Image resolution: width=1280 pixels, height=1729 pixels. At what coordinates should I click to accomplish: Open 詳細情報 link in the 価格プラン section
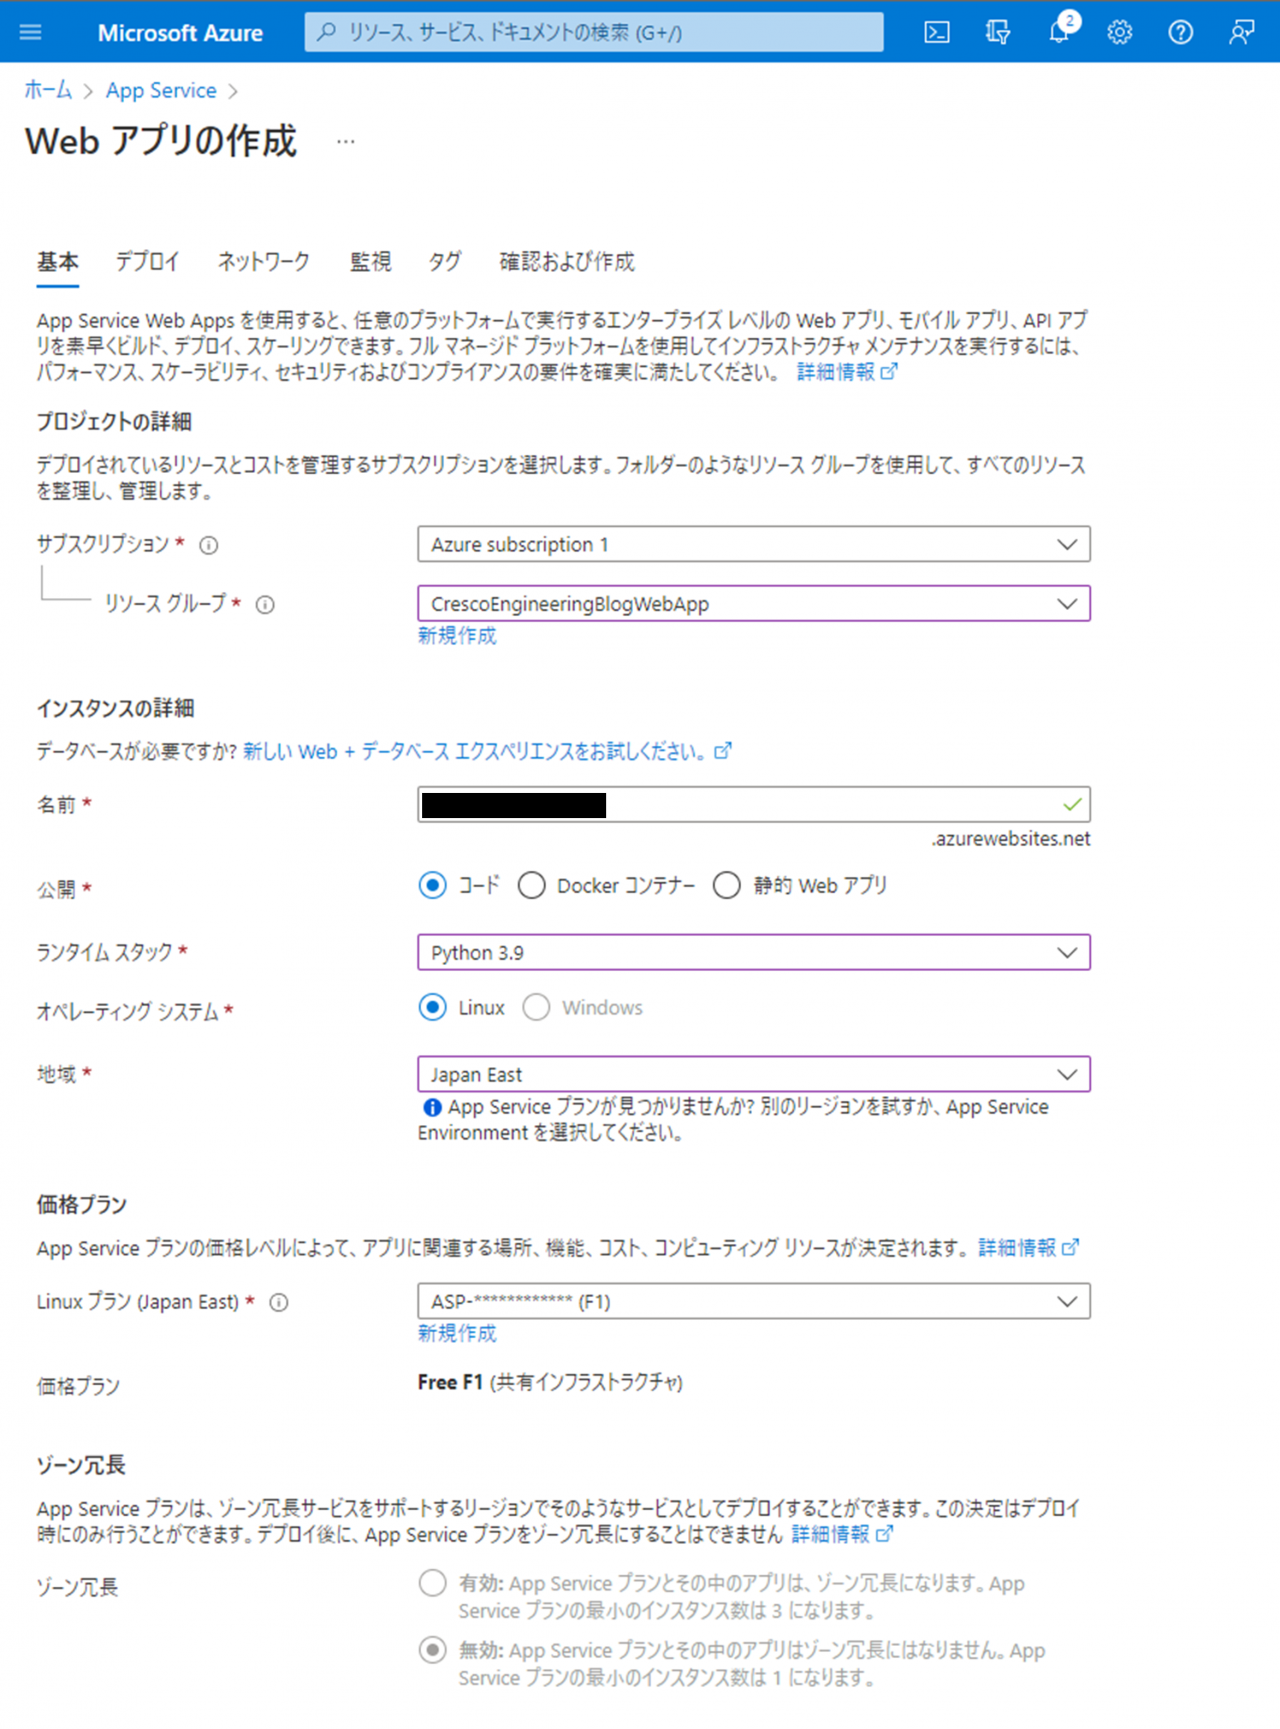point(1017,1248)
